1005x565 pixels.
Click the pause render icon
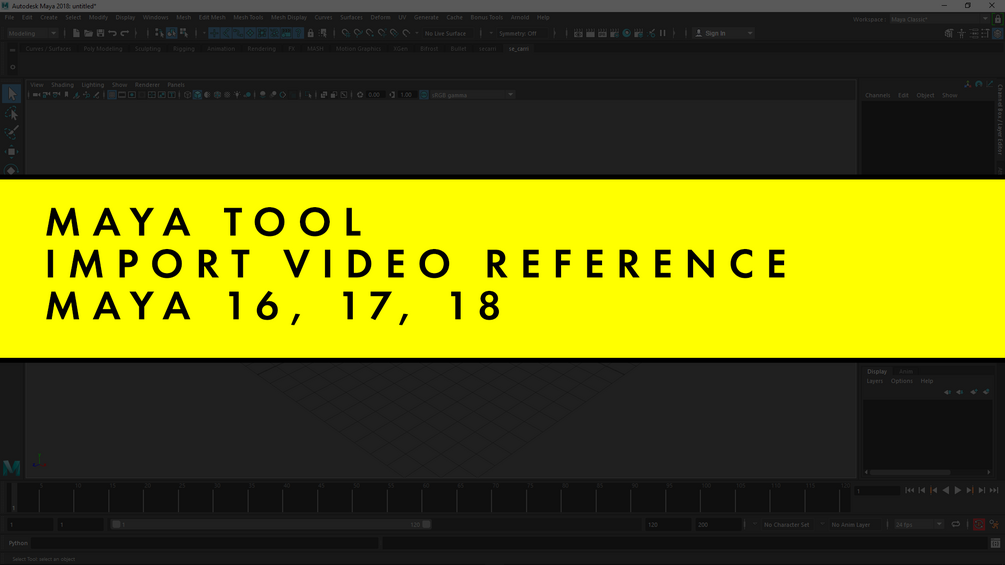tap(663, 33)
